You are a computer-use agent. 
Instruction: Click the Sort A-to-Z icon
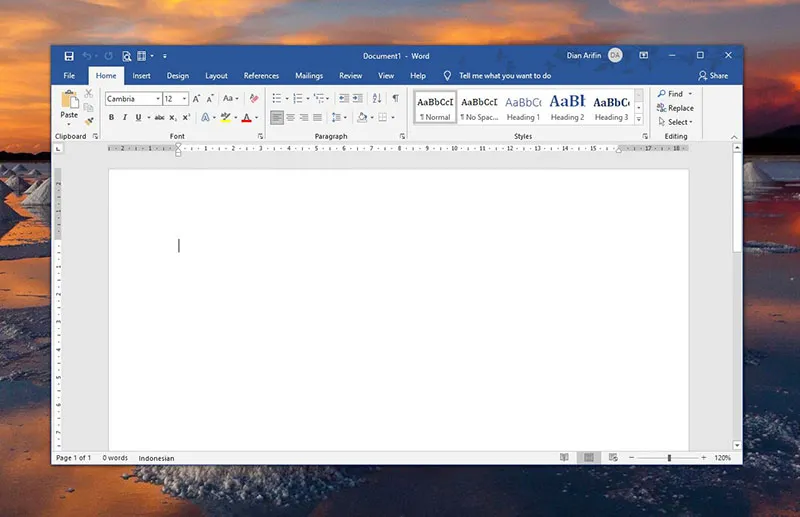(x=377, y=99)
